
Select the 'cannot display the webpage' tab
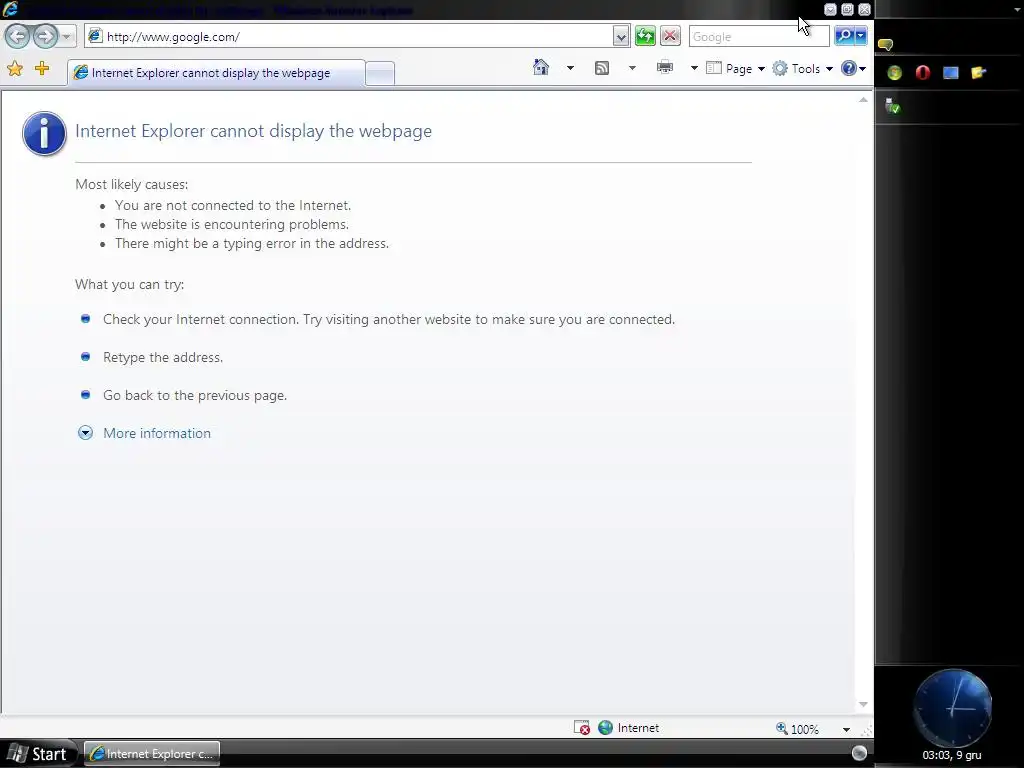[x=216, y=73]
